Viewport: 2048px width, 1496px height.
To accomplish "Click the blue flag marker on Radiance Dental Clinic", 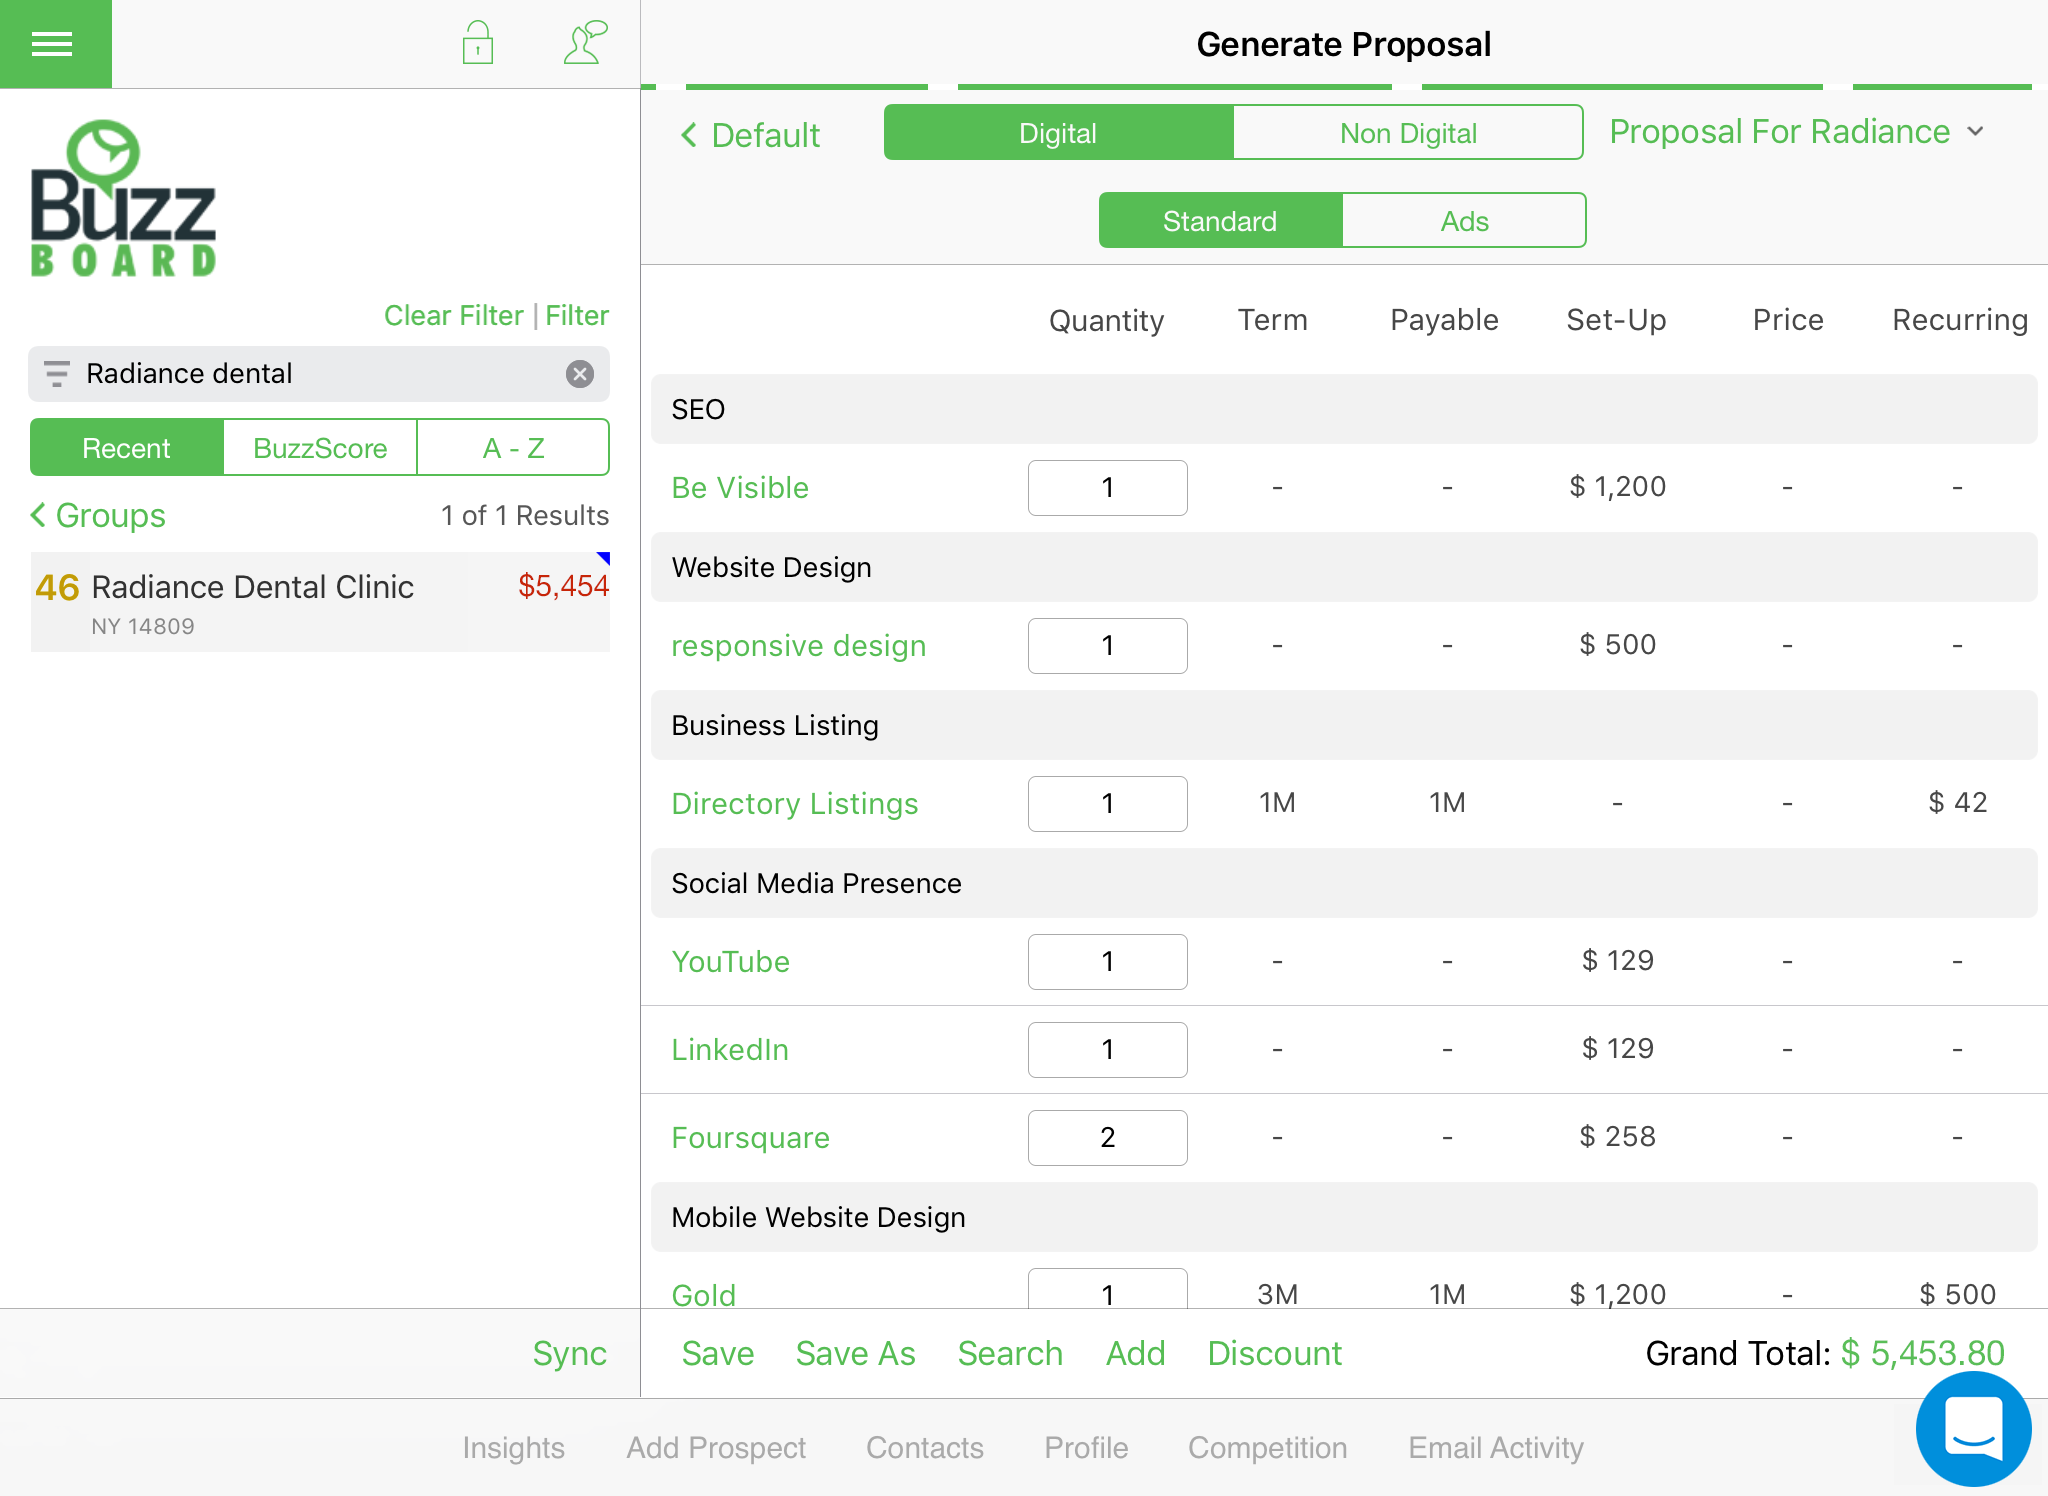I will 603,557.
